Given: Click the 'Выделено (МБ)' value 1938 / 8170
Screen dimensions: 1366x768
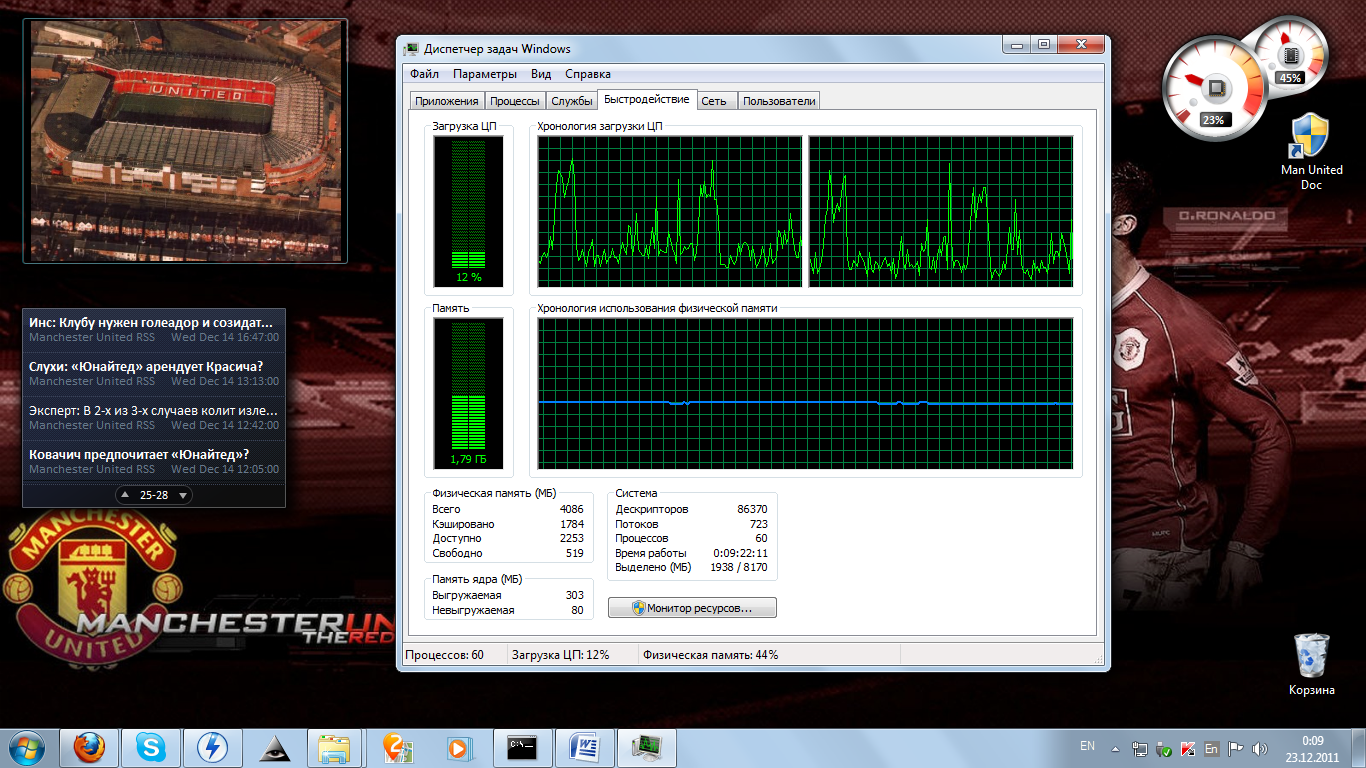Looking at the screenshot, I should click(x=739, y=567).
